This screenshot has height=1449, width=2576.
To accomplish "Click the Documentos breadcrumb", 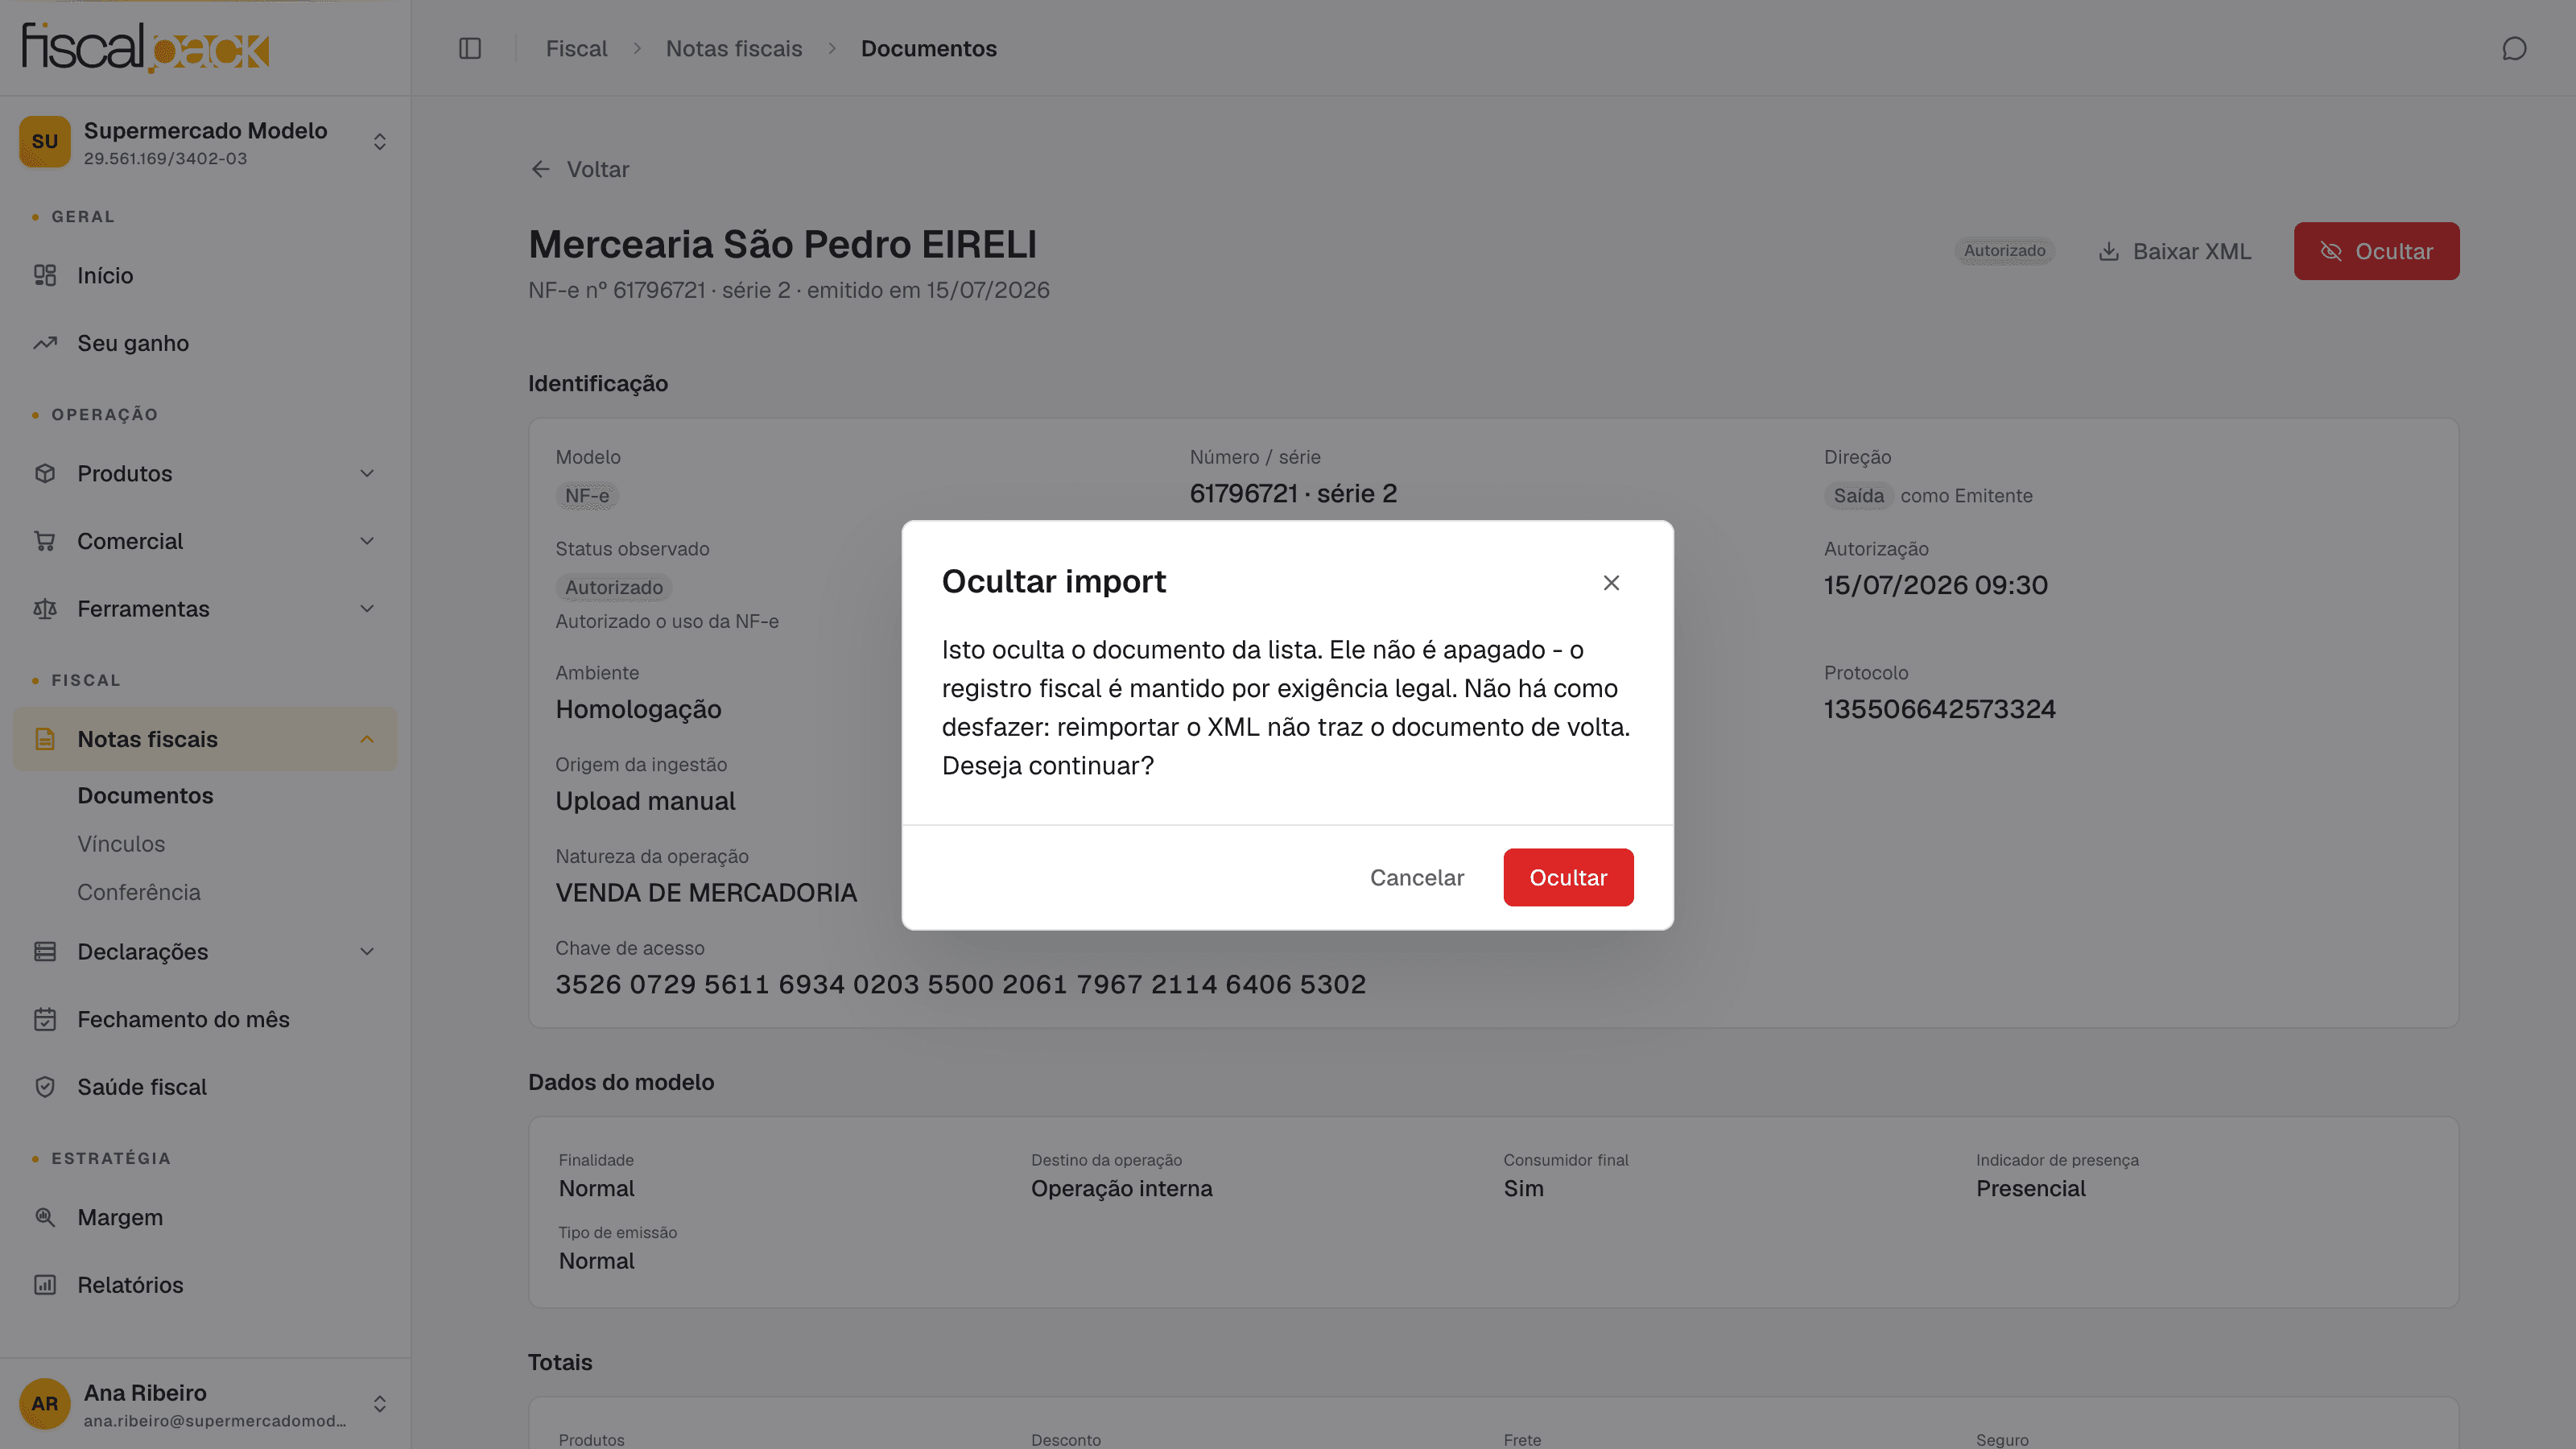I will click(928, 48).
